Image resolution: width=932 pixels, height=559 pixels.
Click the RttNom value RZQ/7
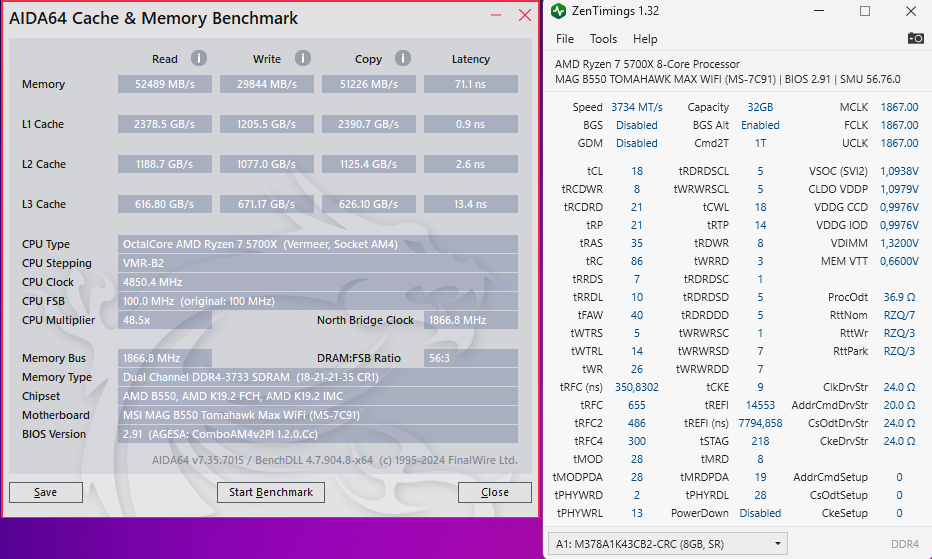point(899,315)
